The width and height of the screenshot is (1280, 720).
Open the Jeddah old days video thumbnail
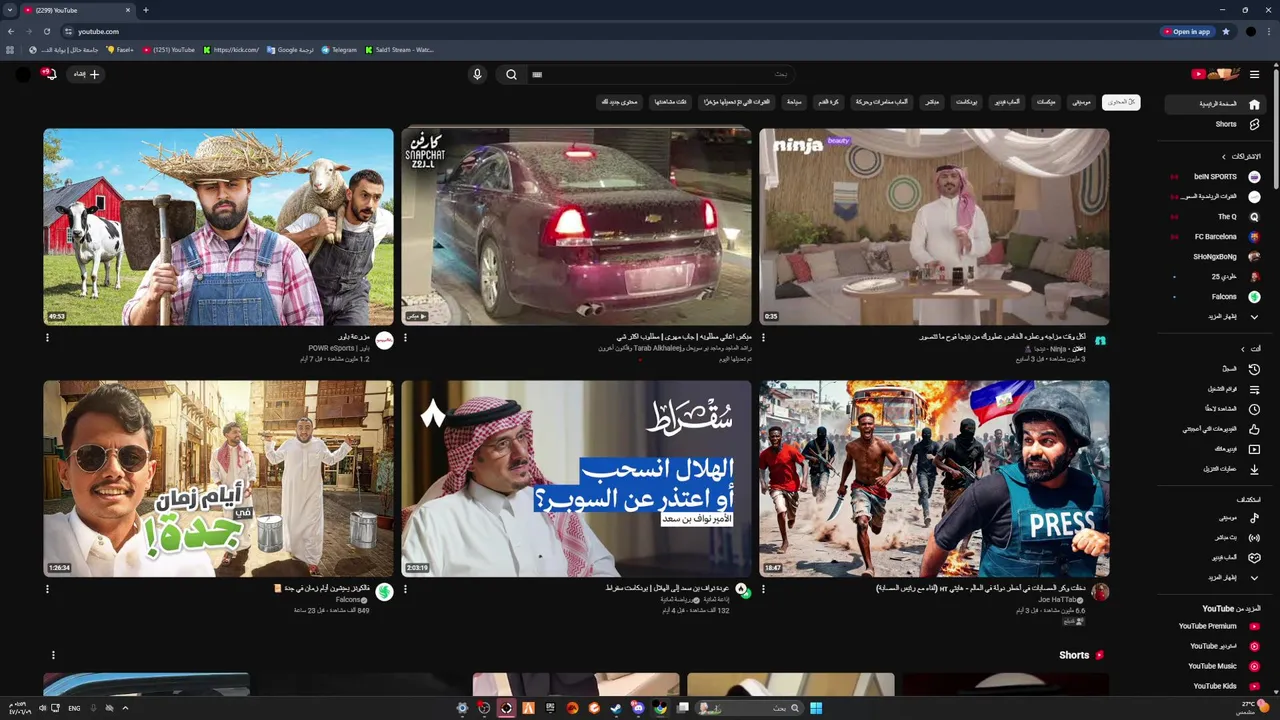[218, 478]
